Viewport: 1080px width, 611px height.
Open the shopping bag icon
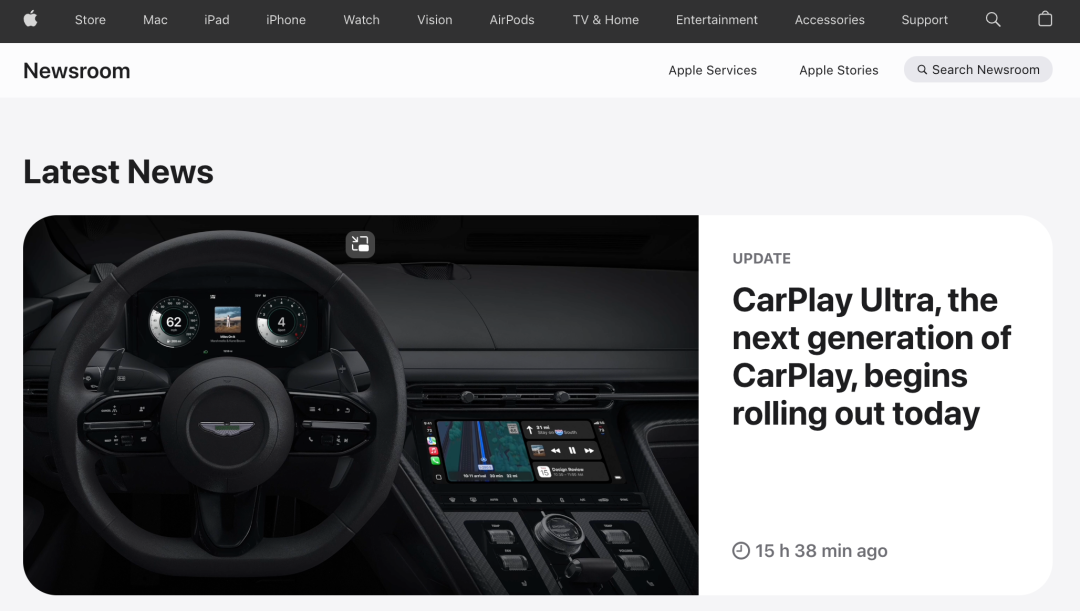(1045, 19)
